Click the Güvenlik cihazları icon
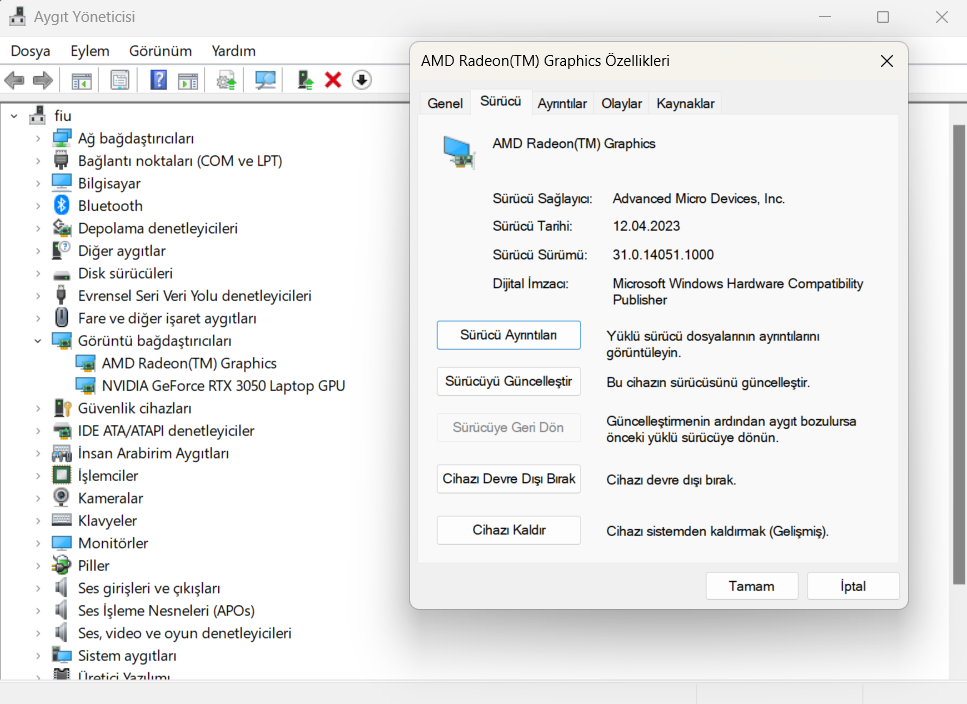967x704 pixels. (62, 407)
